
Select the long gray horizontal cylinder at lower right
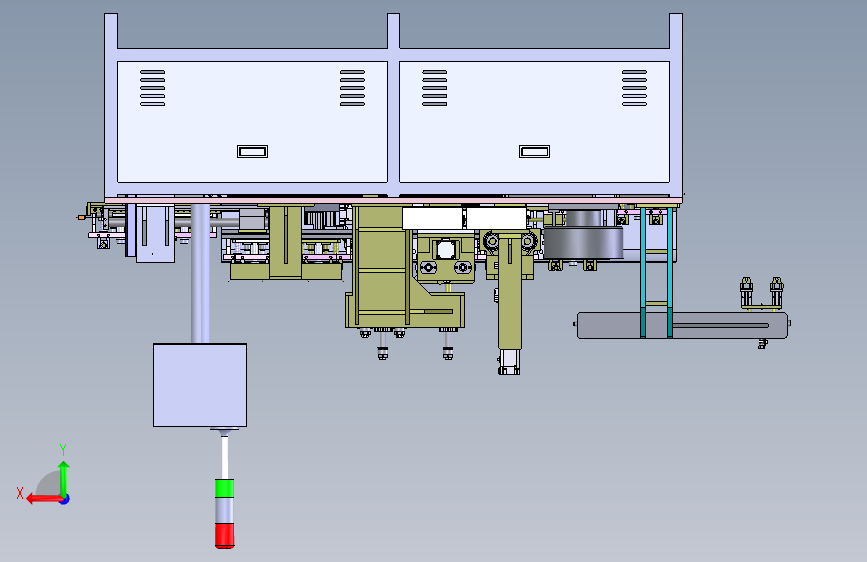coord(682,325)
